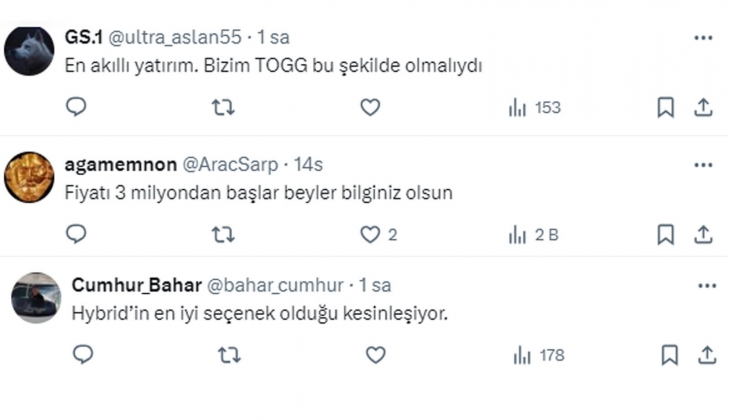Bookmark the GS.1 tweet

[x=665, y=108]
